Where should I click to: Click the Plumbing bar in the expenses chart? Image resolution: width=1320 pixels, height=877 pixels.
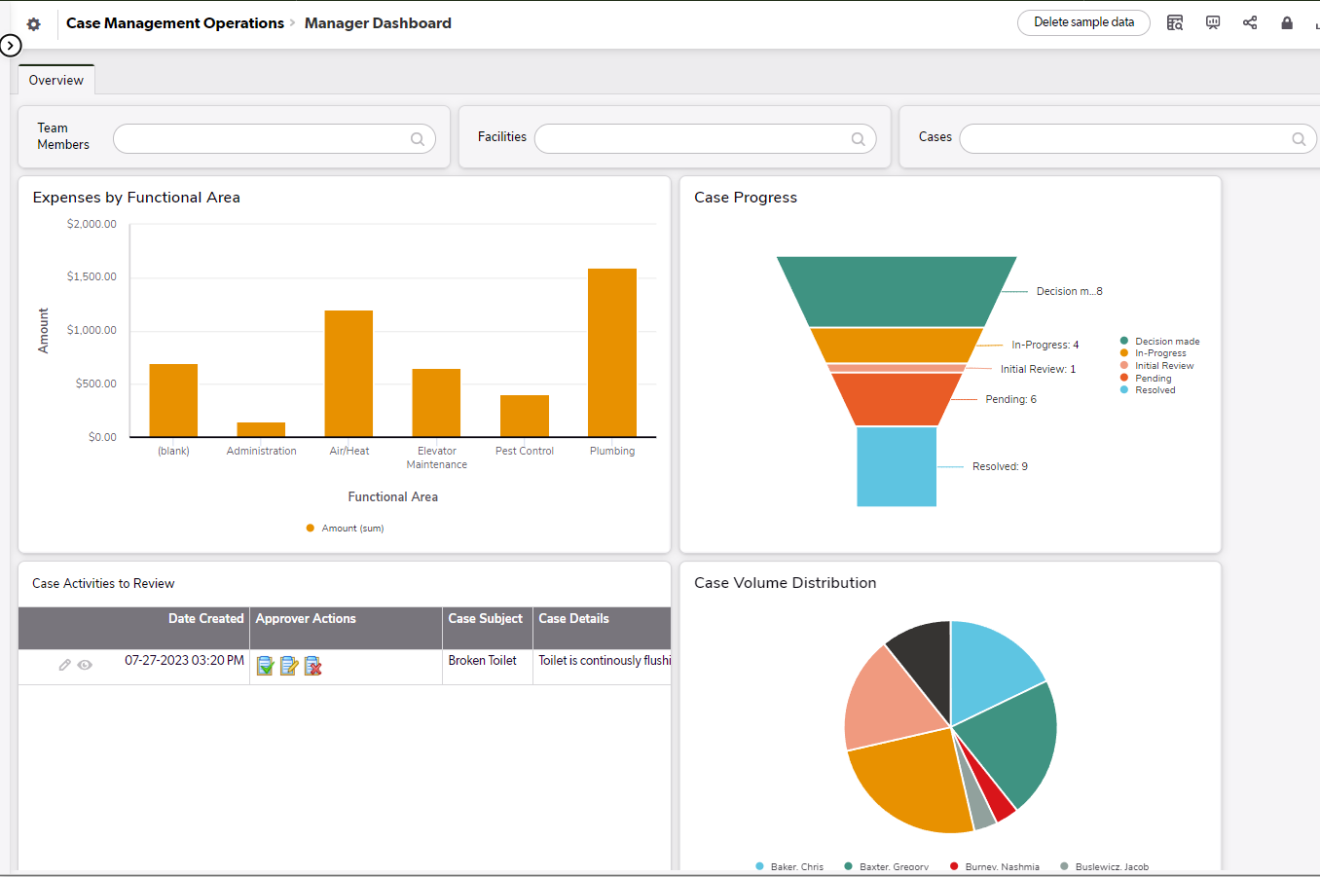pyautogui.click(x=612, y=352)
